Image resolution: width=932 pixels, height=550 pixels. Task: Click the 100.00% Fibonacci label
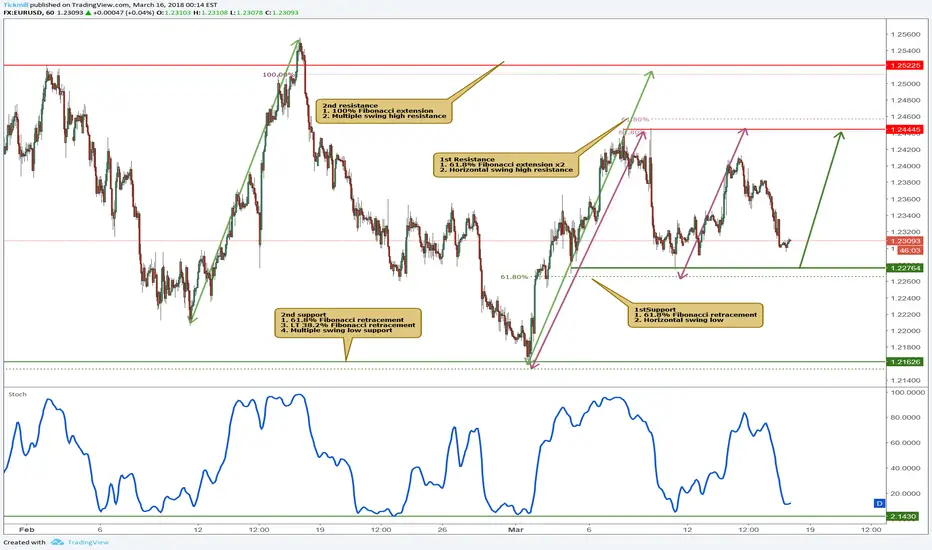pos(278,75)
